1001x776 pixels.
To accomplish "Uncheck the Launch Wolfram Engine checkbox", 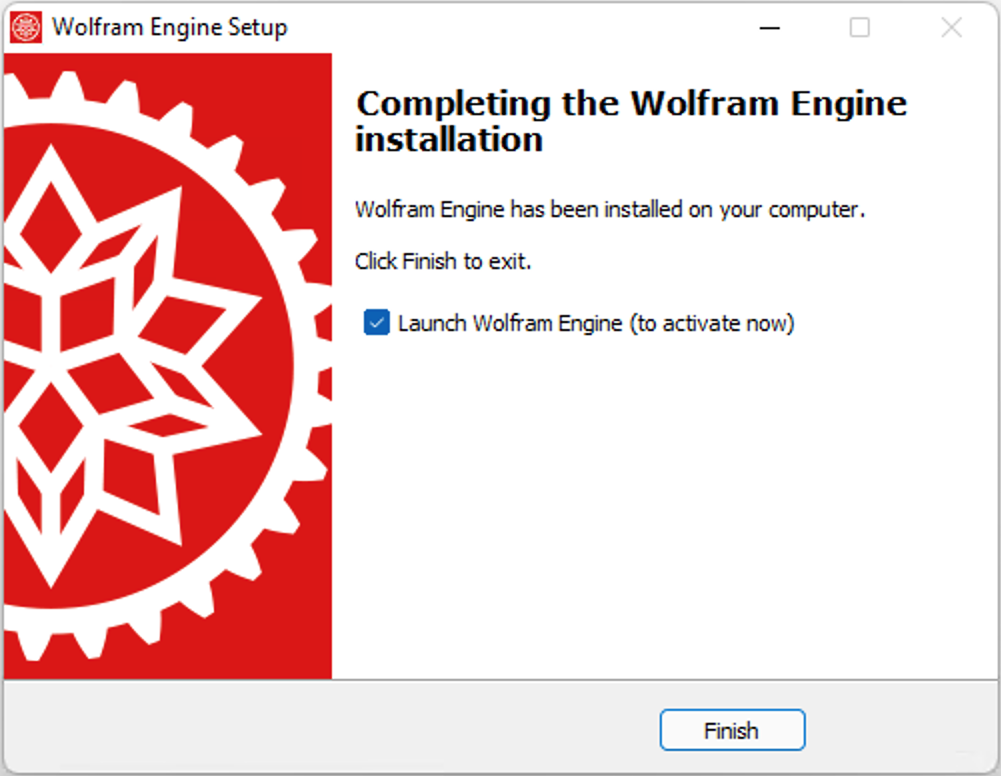I will 377,323.
